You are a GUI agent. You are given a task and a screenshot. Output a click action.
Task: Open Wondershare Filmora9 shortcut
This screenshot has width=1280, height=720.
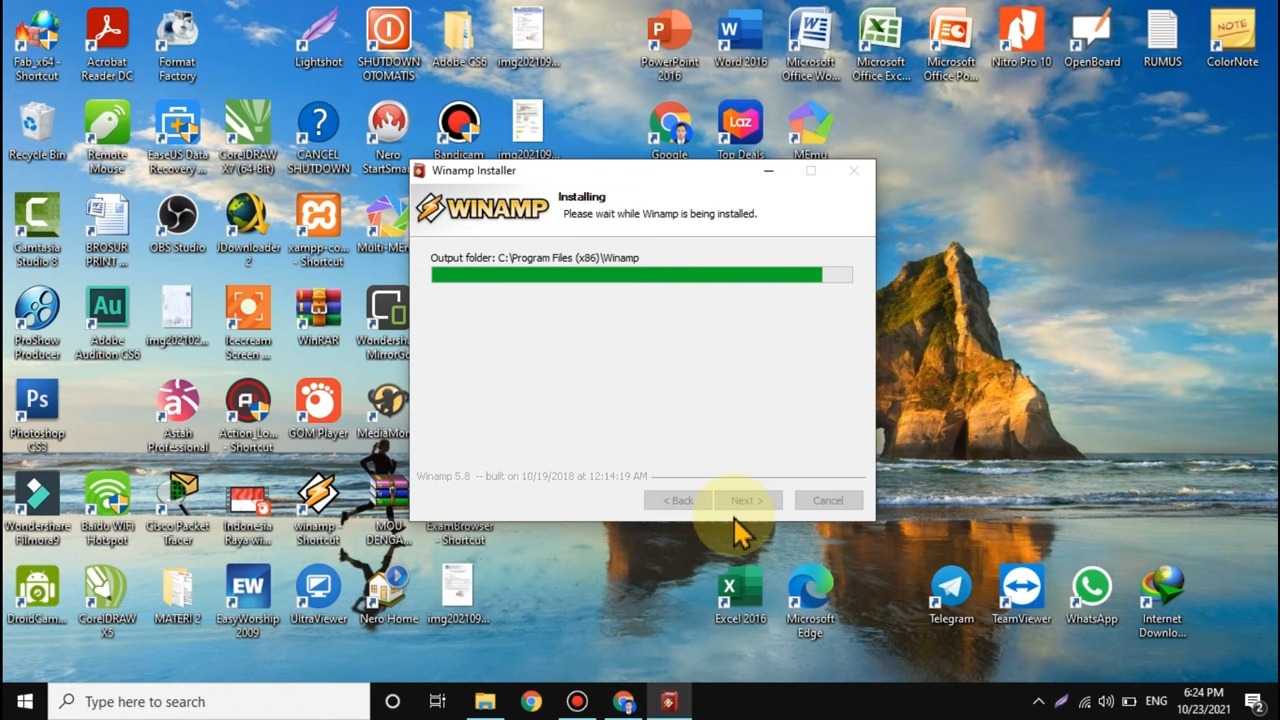point(37,510)
